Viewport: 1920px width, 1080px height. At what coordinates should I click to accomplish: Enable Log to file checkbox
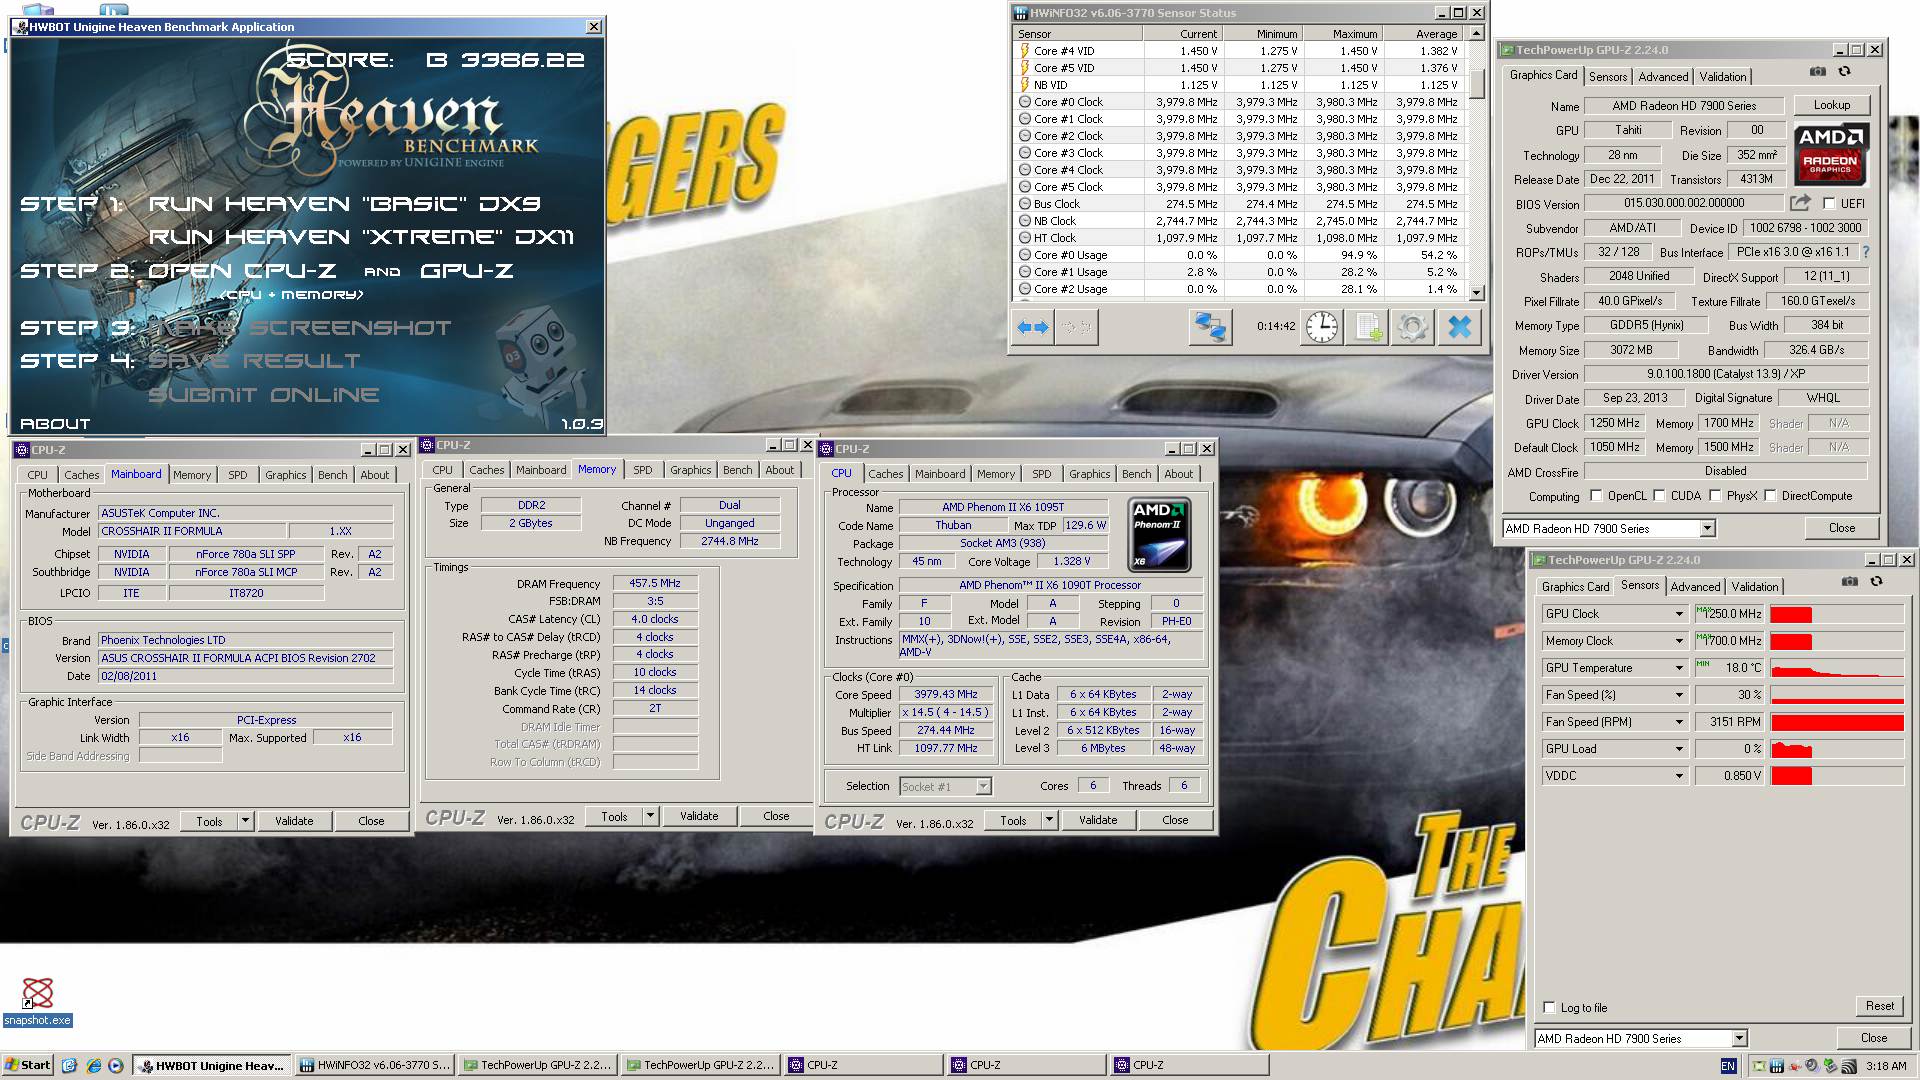[x=1549, y=1008]
